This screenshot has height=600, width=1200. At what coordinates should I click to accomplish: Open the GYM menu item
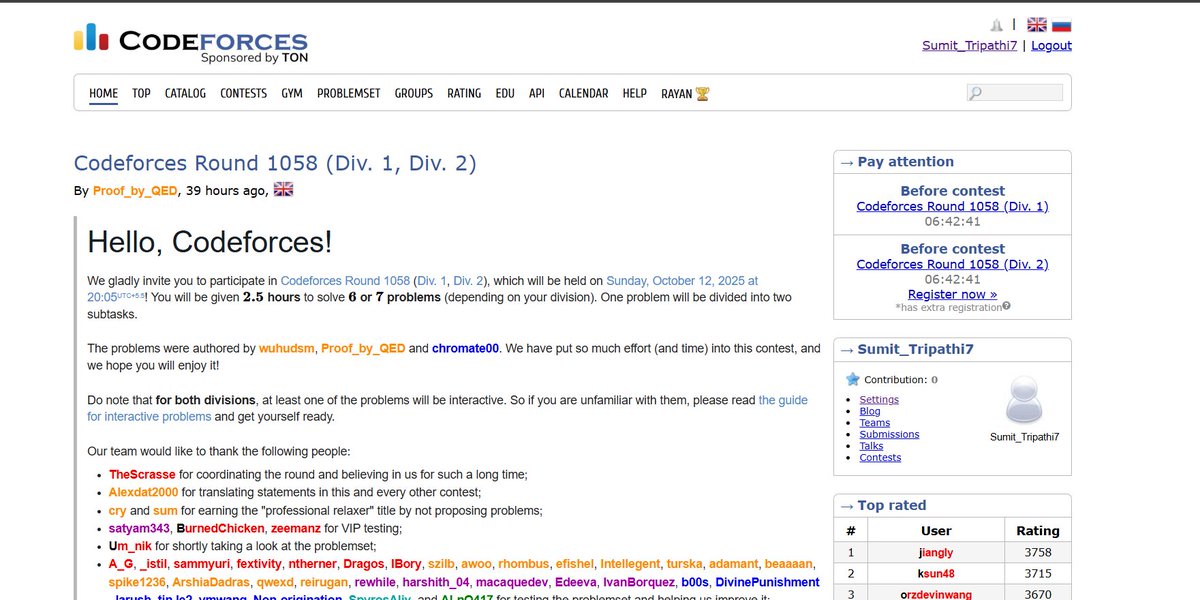[x=292, y=93]
